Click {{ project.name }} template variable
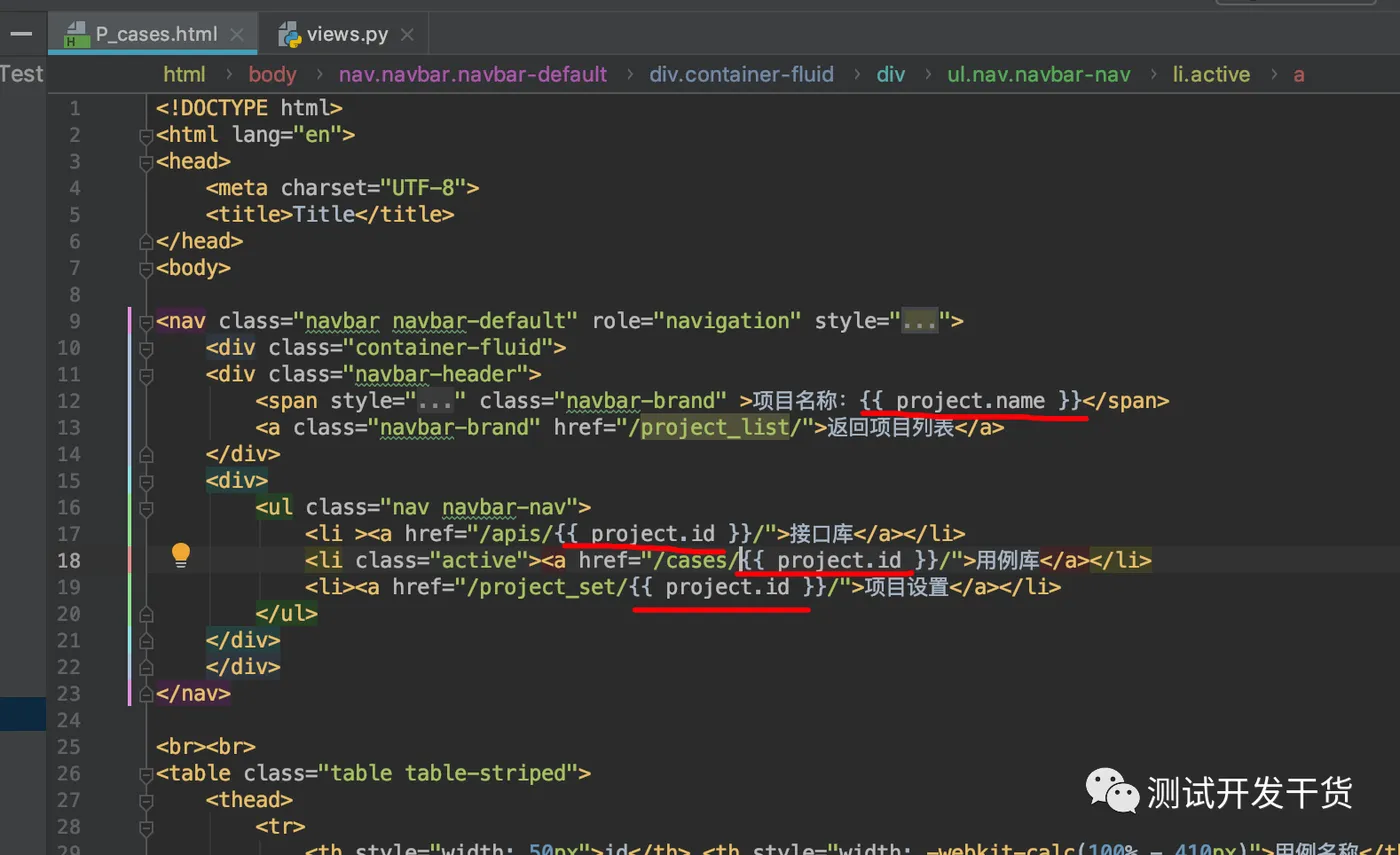The image size is (1400, 855). click(972, 401)
